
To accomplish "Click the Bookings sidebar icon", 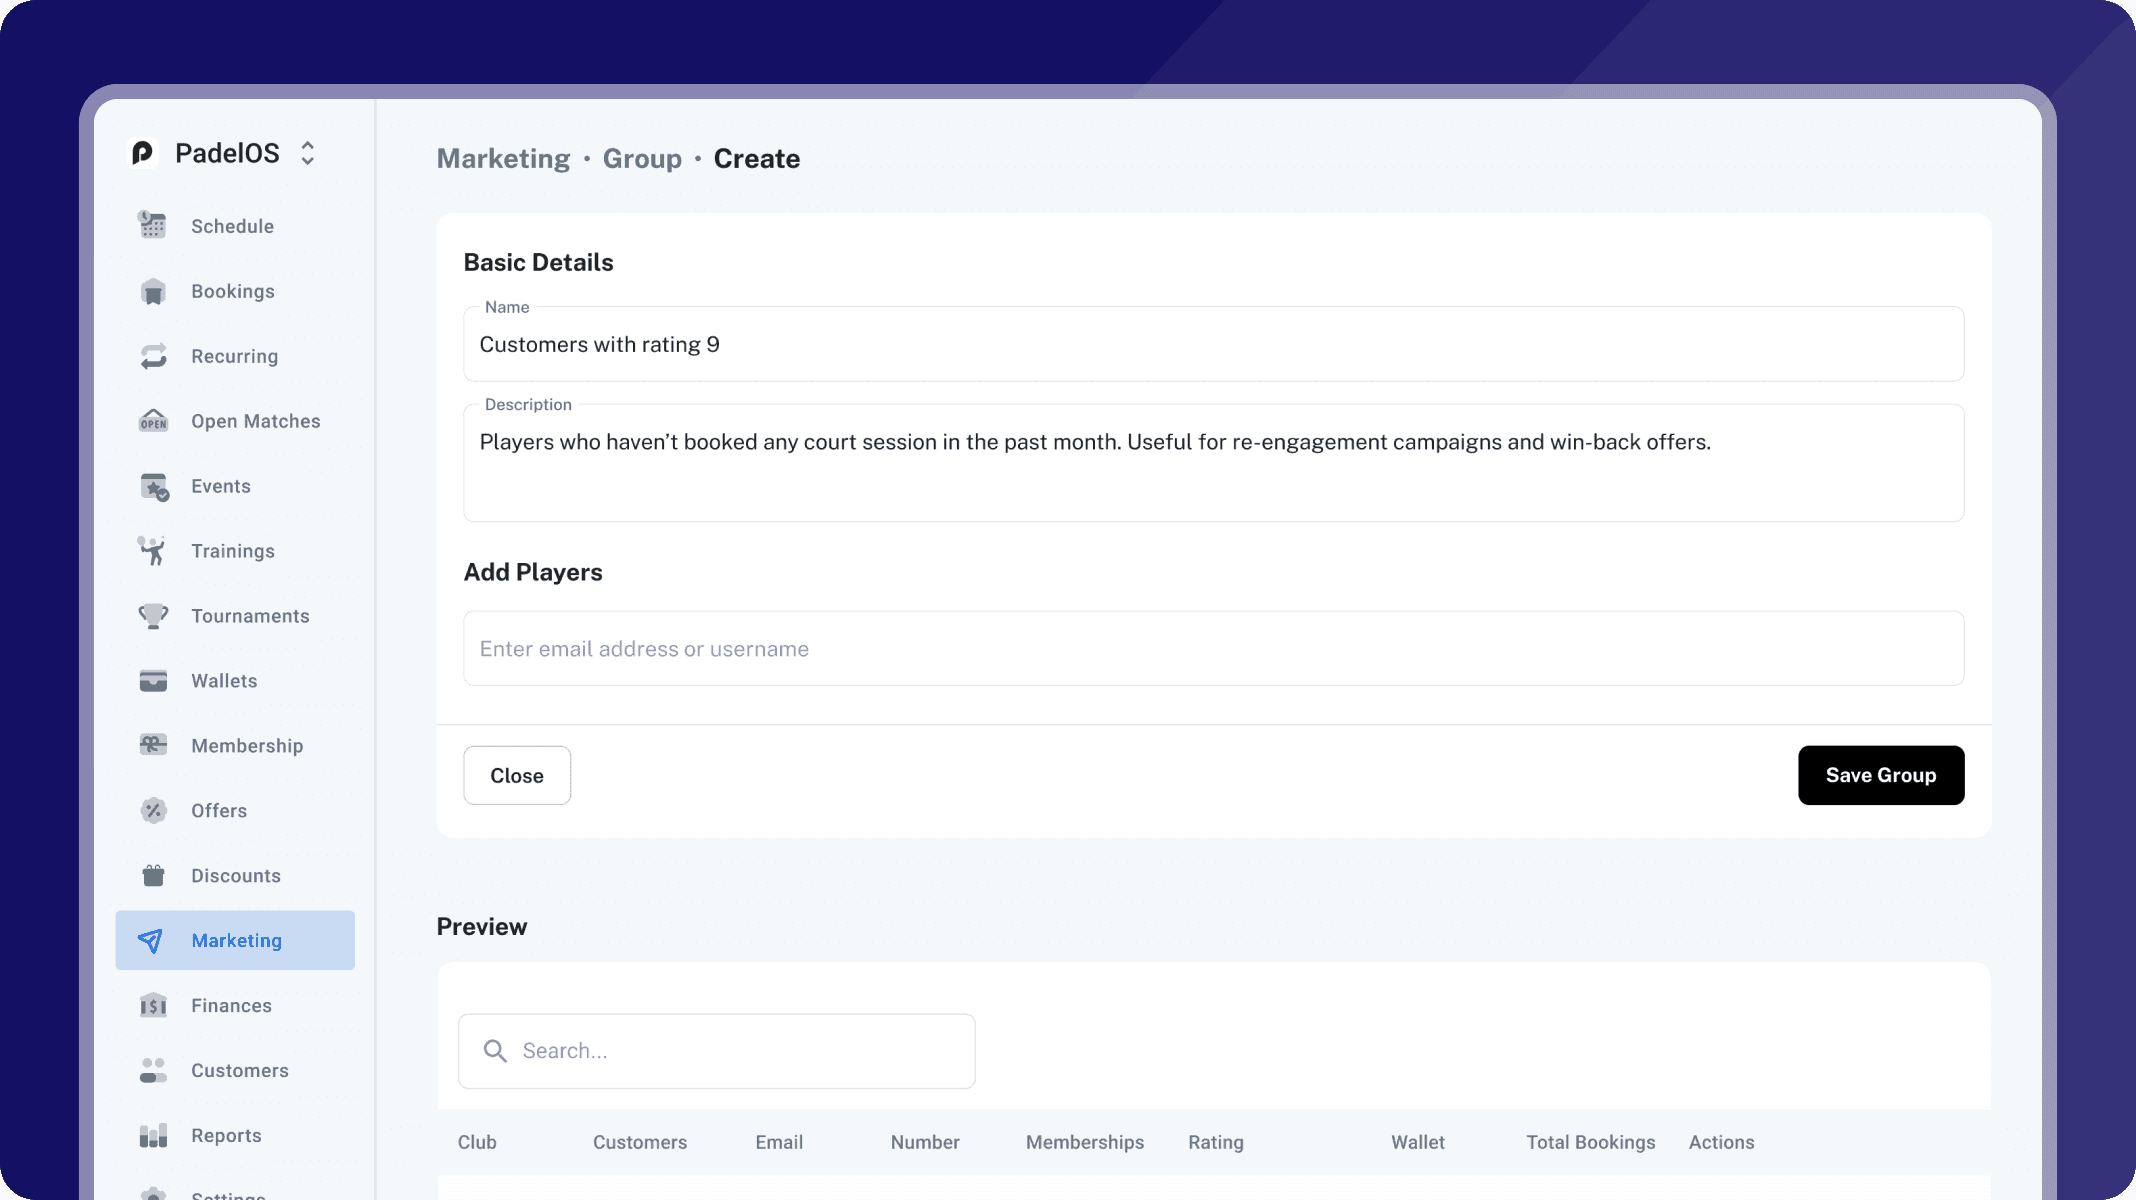I will pyautogui.click(x=153, y=291).
